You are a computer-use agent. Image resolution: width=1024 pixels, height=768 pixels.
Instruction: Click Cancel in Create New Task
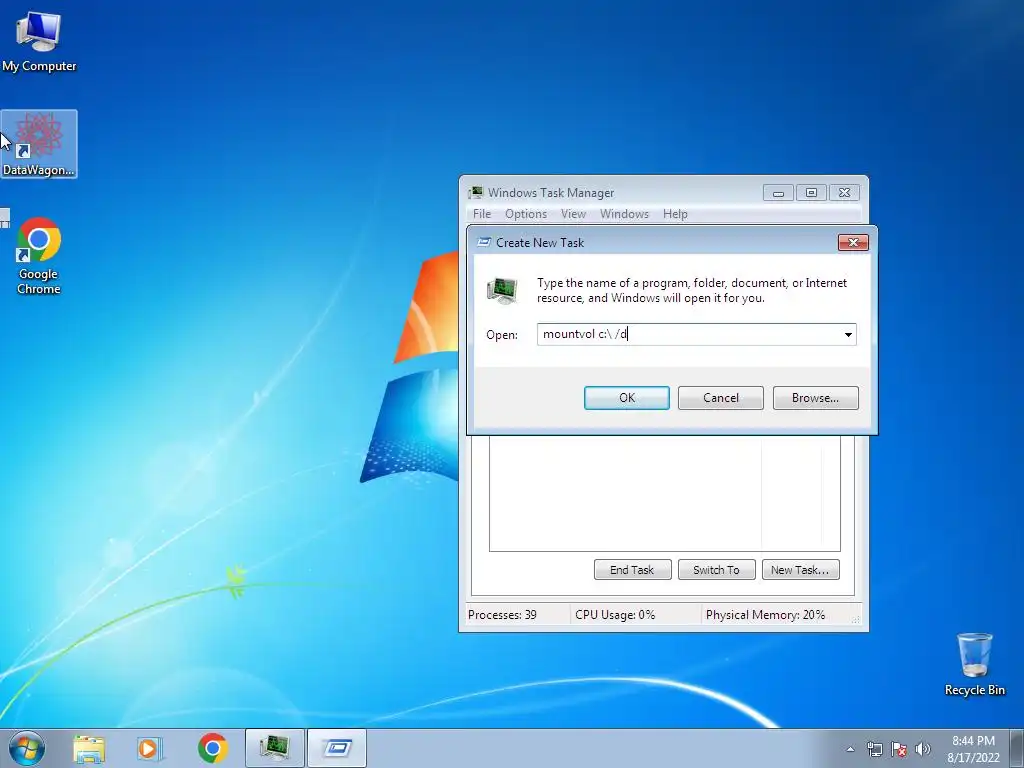pyautogui.click(x=721, y=398)
